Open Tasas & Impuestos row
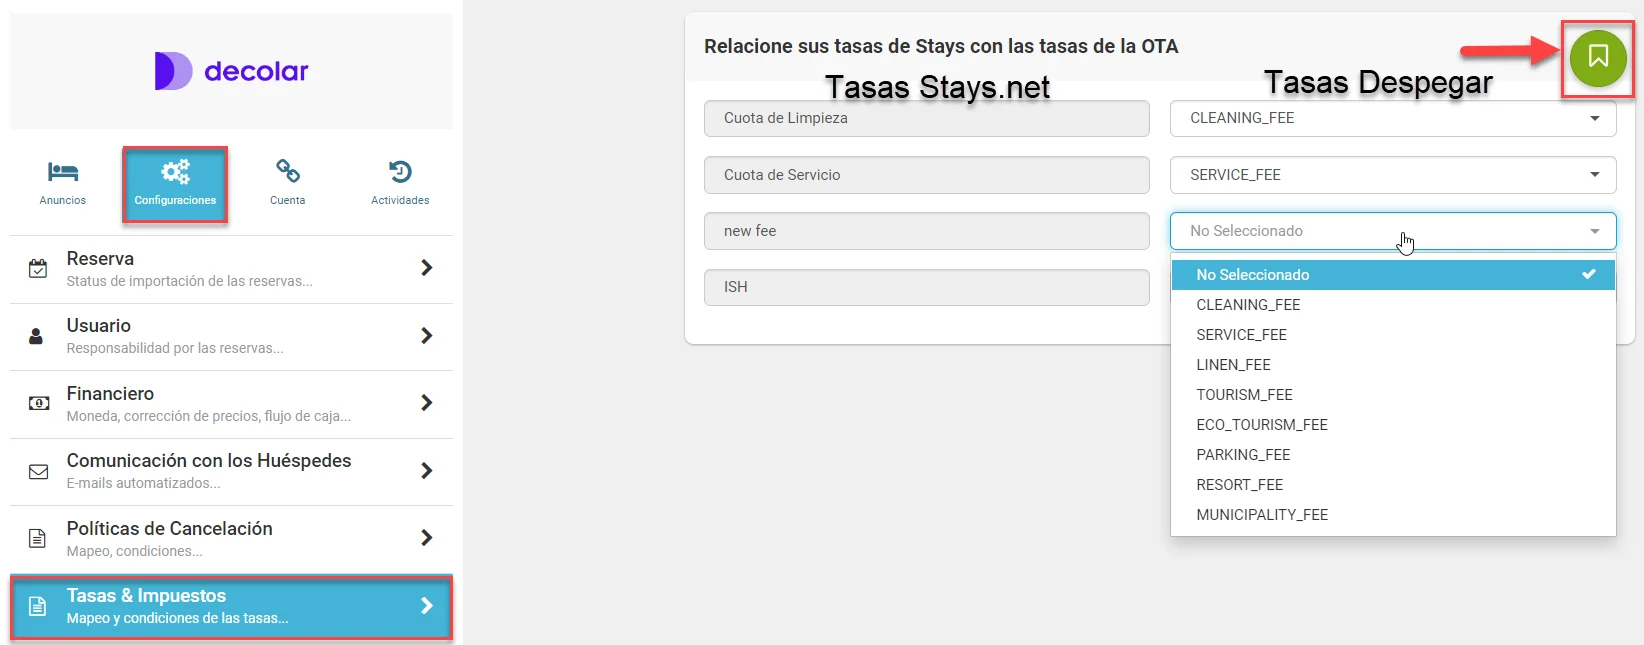1644x645 pixels. [x=231, y=607]
